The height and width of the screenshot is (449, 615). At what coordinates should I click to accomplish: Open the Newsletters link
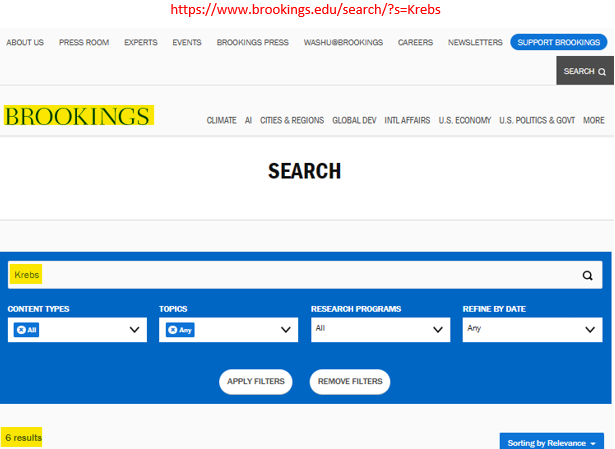(x=475, y=42)
